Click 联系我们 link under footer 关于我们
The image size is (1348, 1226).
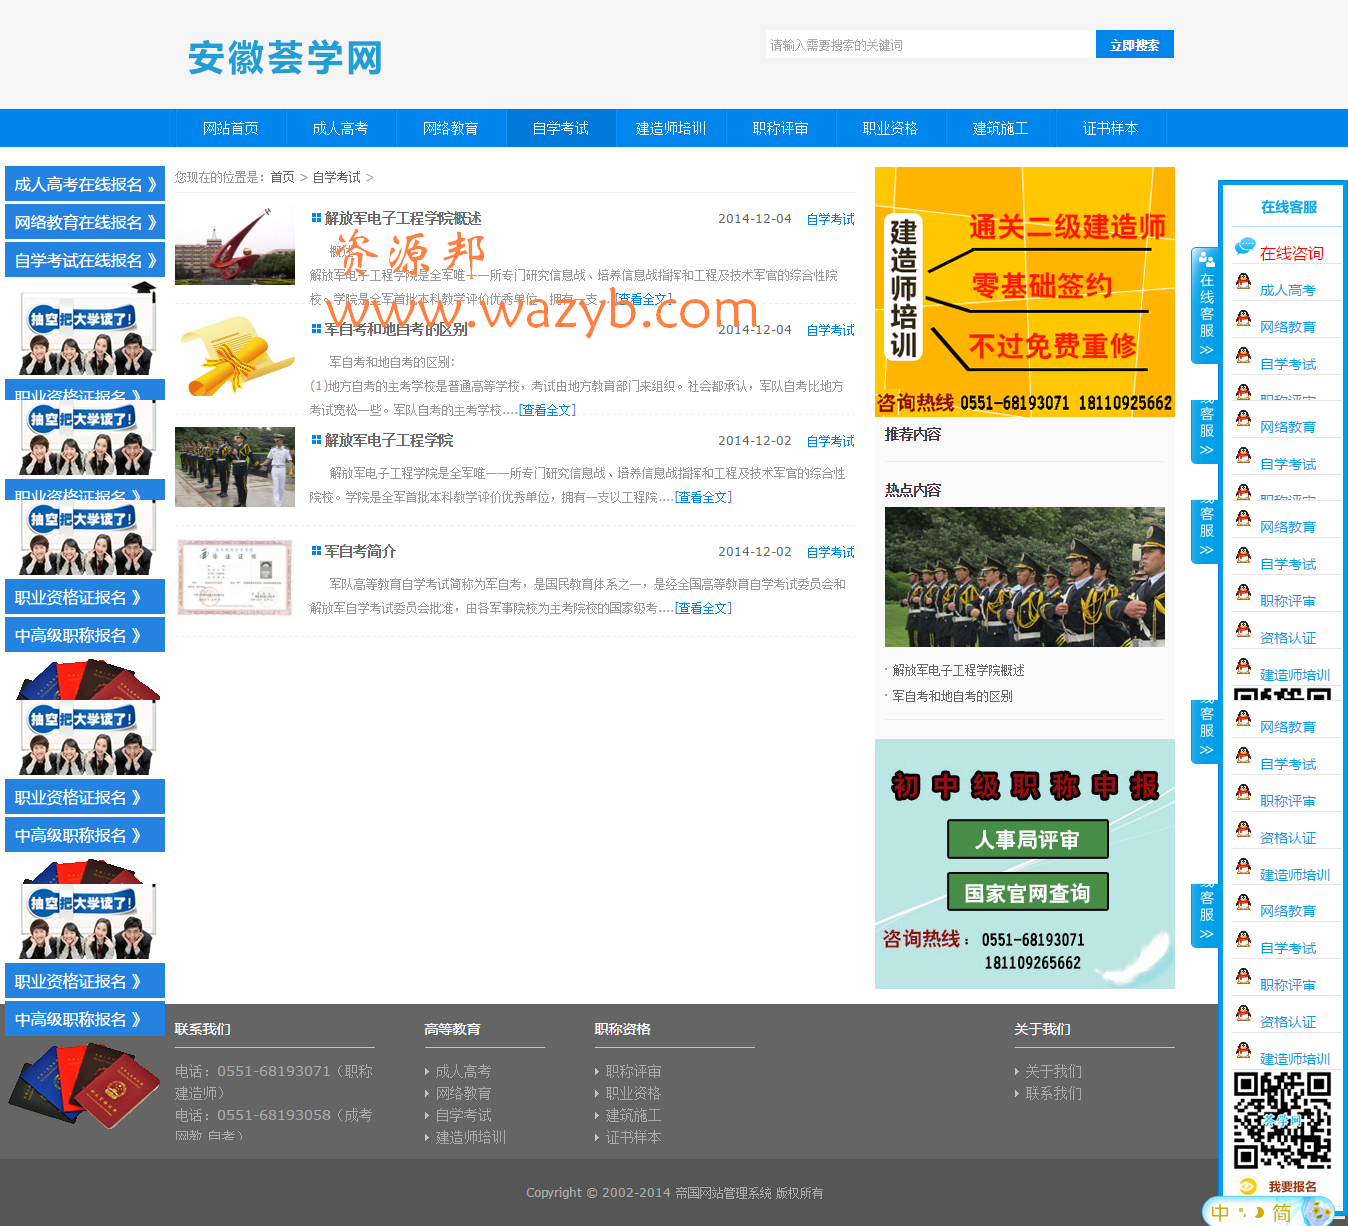pos(1053,1093)
